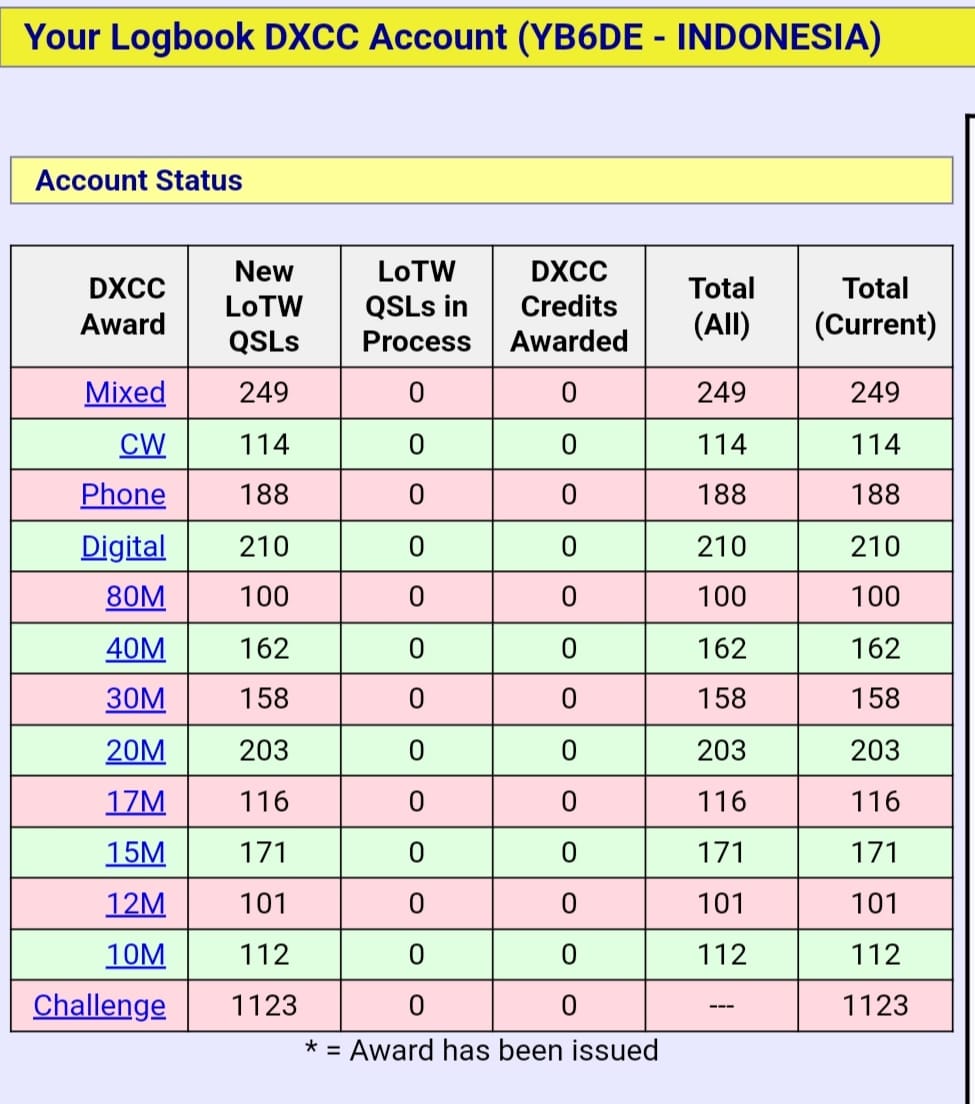Viewport: 975px width, 1104px height.
Task: Click the dashes in the Challenge row
Action: pos(722,1007)
